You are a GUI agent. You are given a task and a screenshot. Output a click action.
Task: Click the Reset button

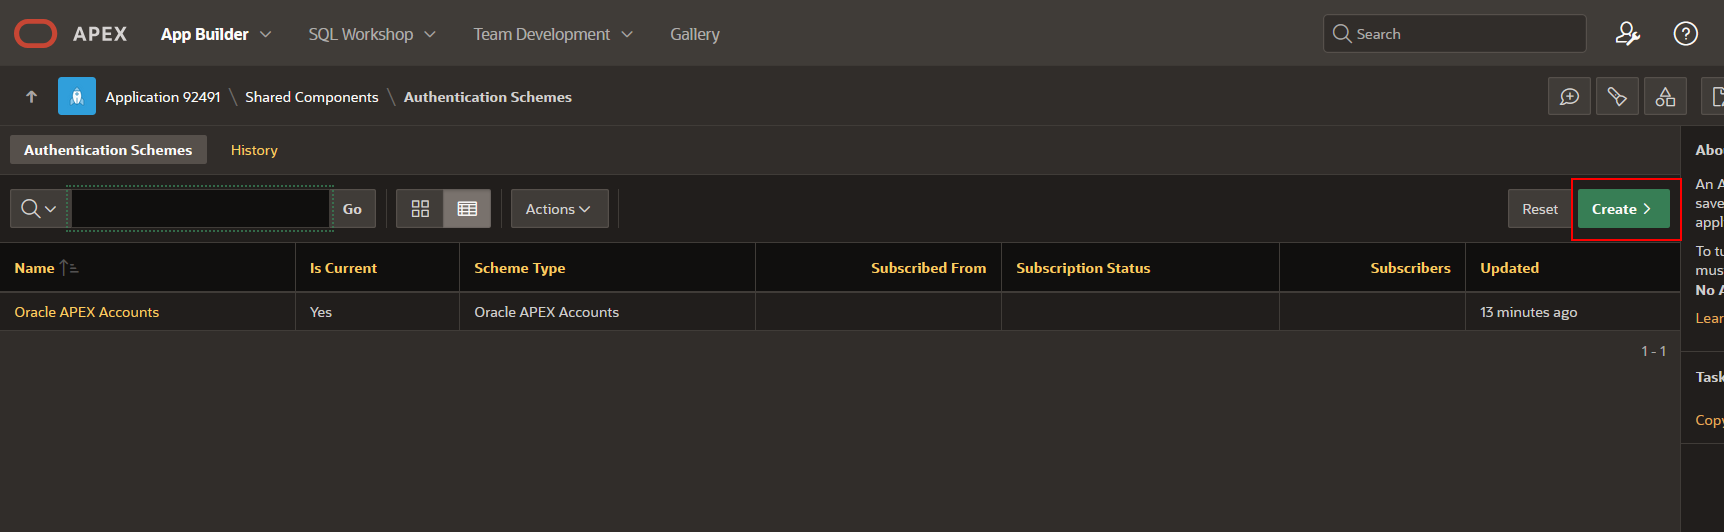click(1540, 209)
